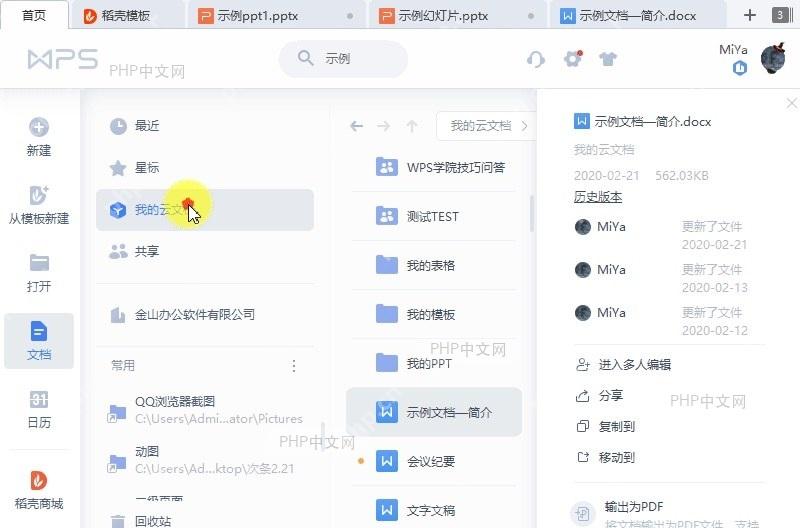Screen dimensions: 800x528
Task: Select MiYa version dated 2020-02-13
Action: tap(661, 278)
